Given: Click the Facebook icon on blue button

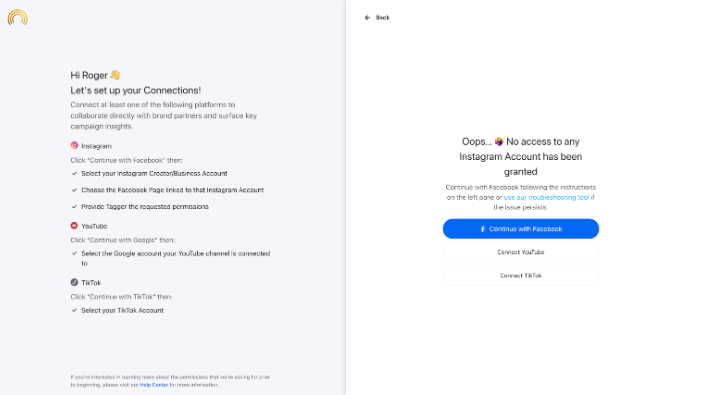Looking at the screenshot, I should (482, 229).
